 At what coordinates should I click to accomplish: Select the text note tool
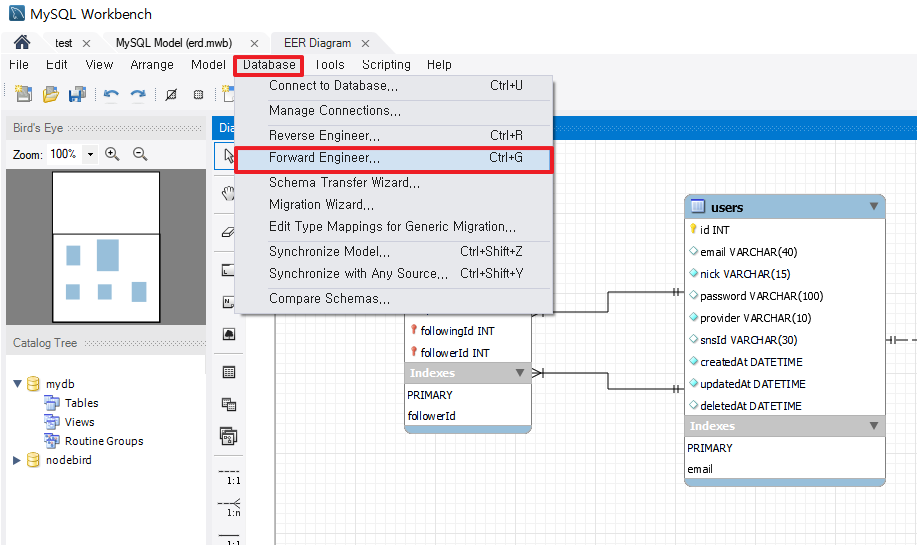228,302
